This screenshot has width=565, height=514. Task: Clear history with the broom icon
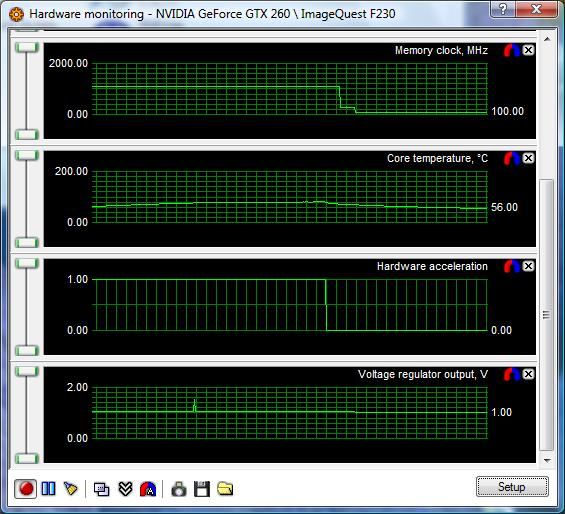(x=71, y=489)
